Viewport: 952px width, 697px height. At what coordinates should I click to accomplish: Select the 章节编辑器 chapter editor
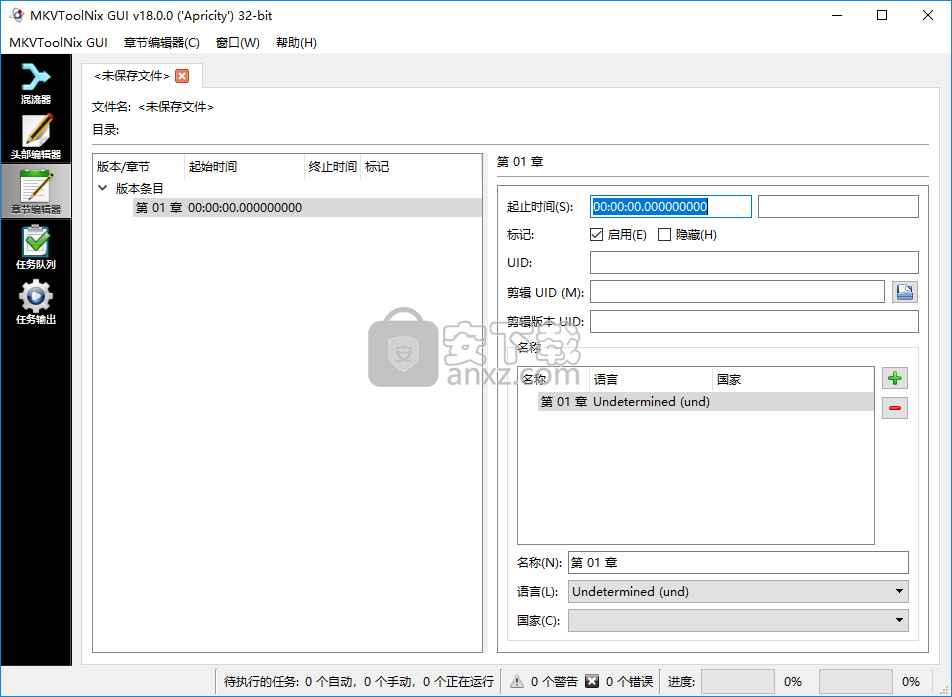[36, 191]
